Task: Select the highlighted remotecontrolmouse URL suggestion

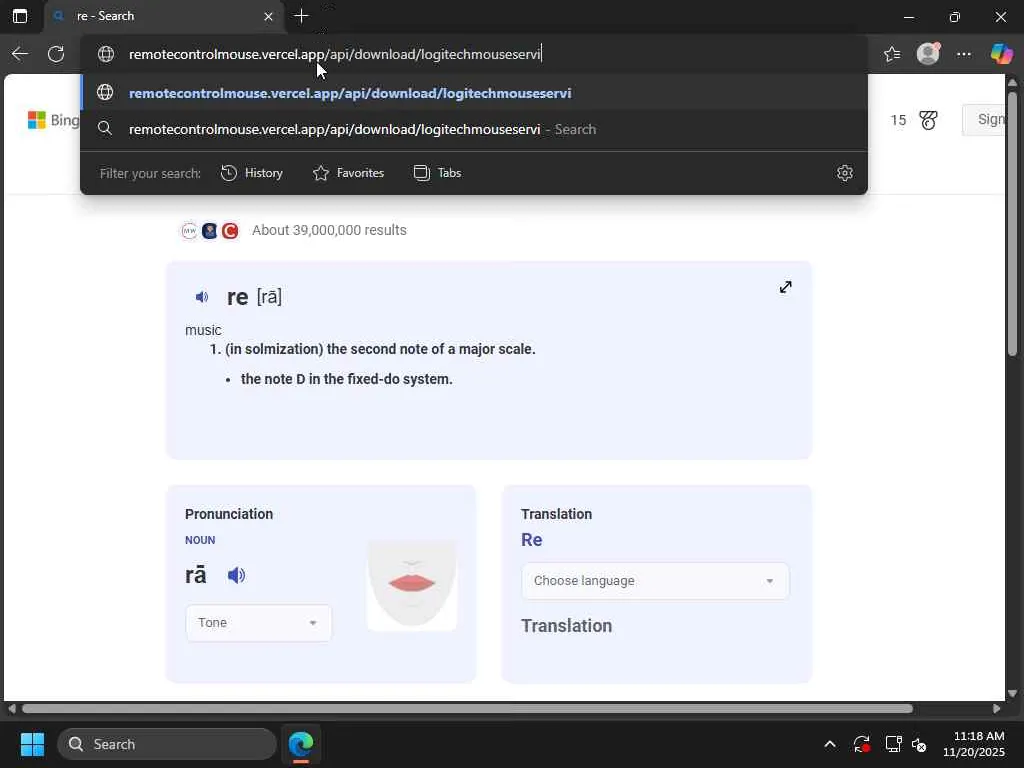Action: click(474, 93)
